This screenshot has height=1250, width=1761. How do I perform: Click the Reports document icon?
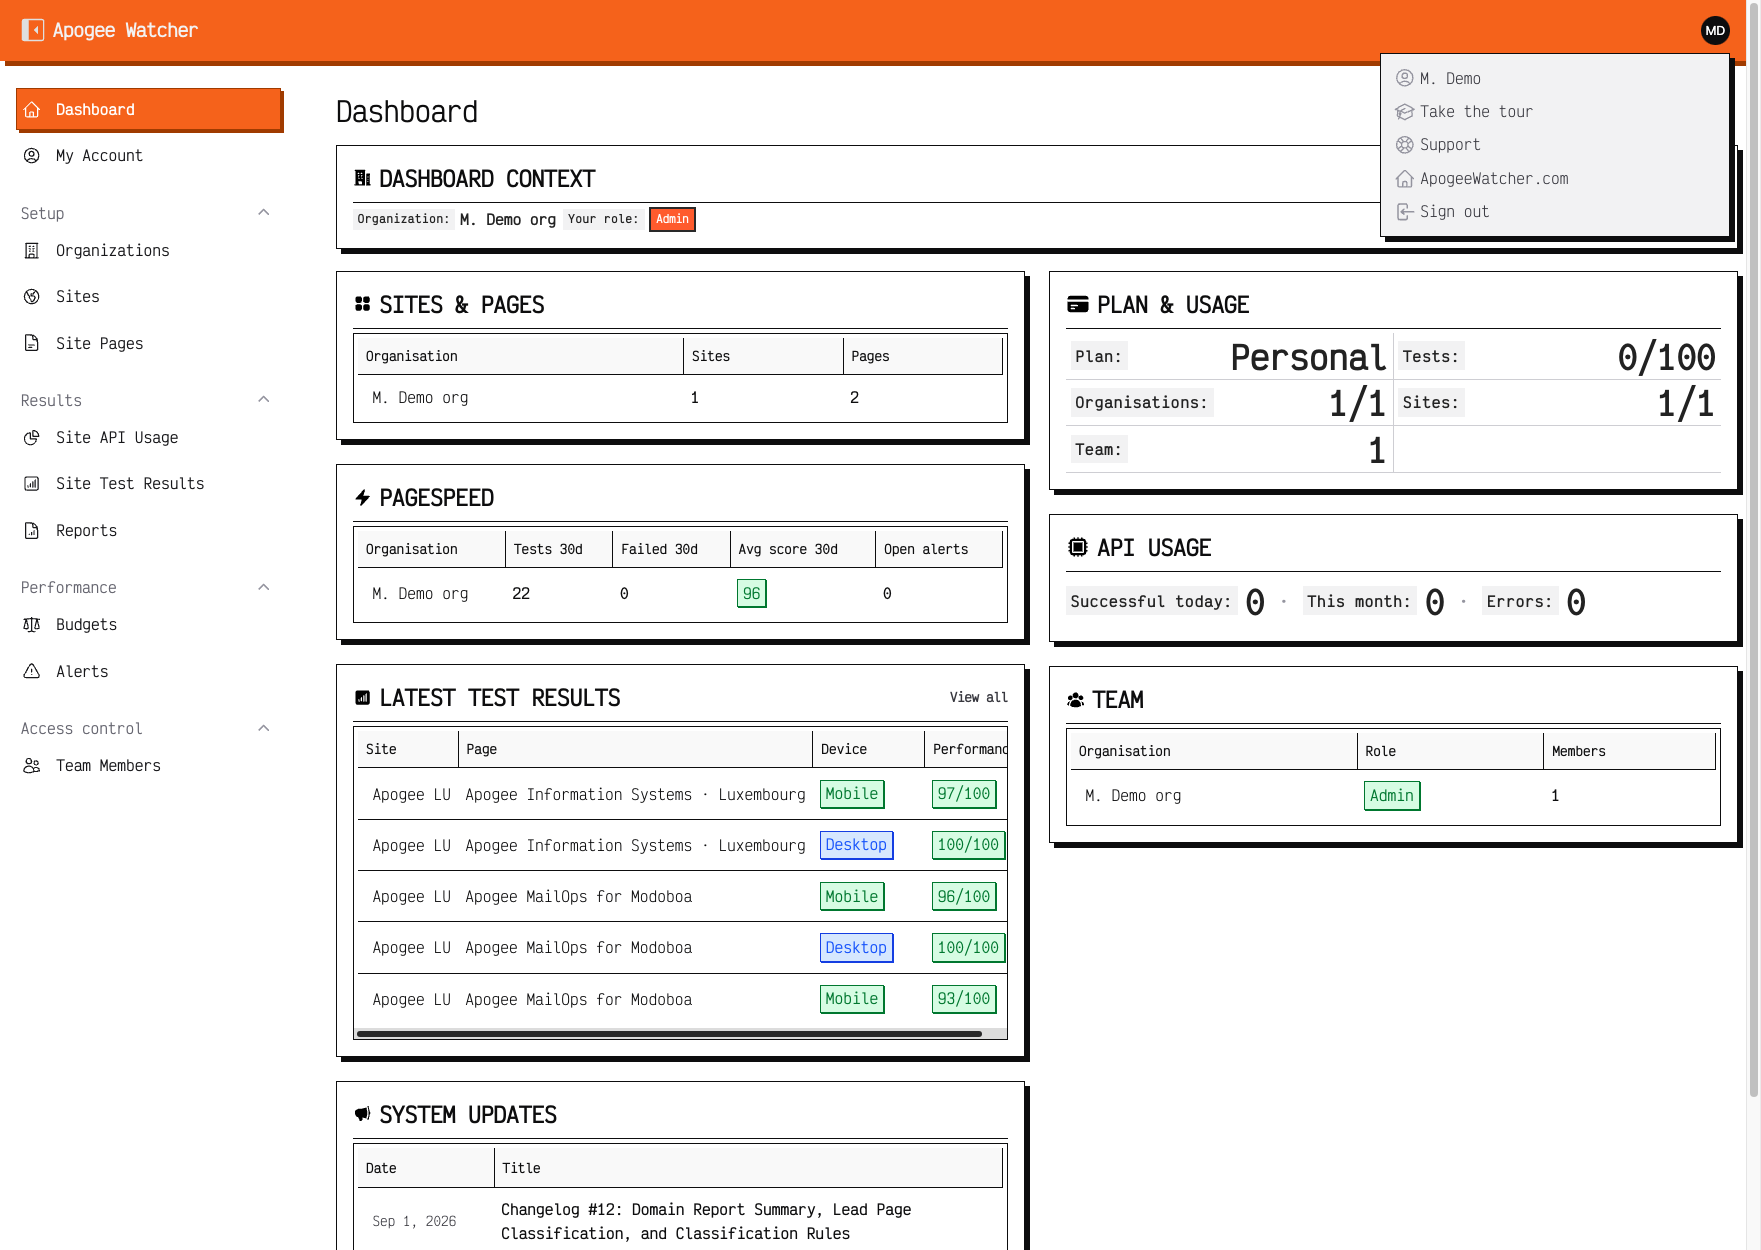32,530
